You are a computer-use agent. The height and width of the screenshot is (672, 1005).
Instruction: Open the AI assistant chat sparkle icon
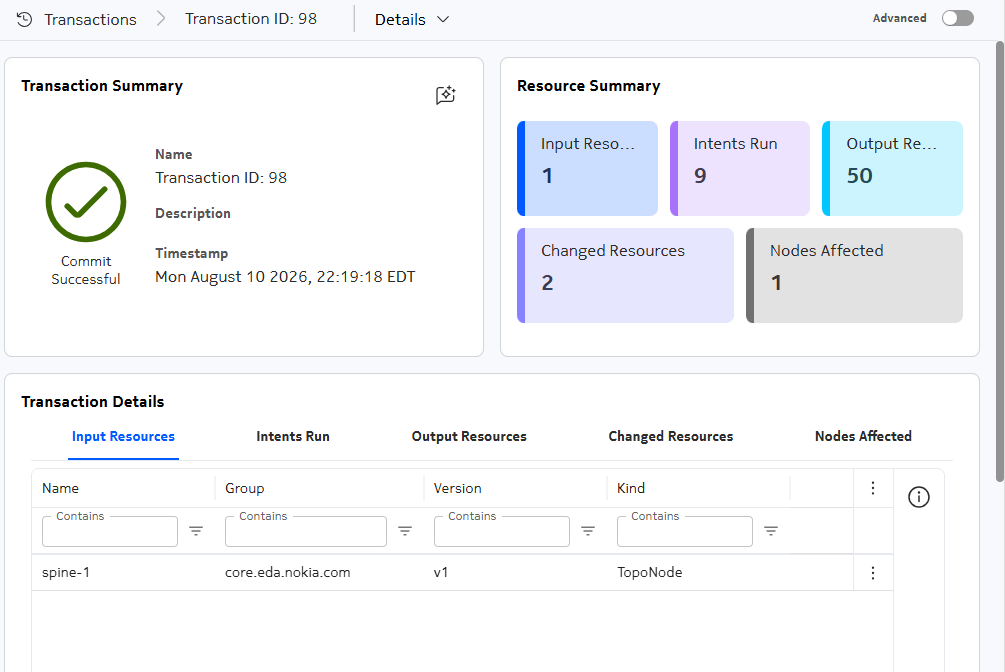(x=445, y=95)
